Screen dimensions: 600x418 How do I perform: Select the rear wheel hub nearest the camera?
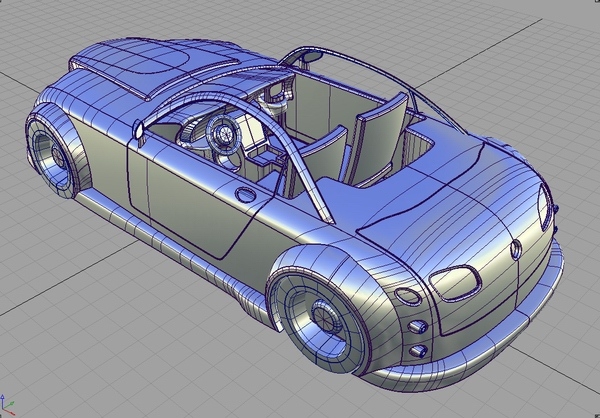tap(327, 317)
